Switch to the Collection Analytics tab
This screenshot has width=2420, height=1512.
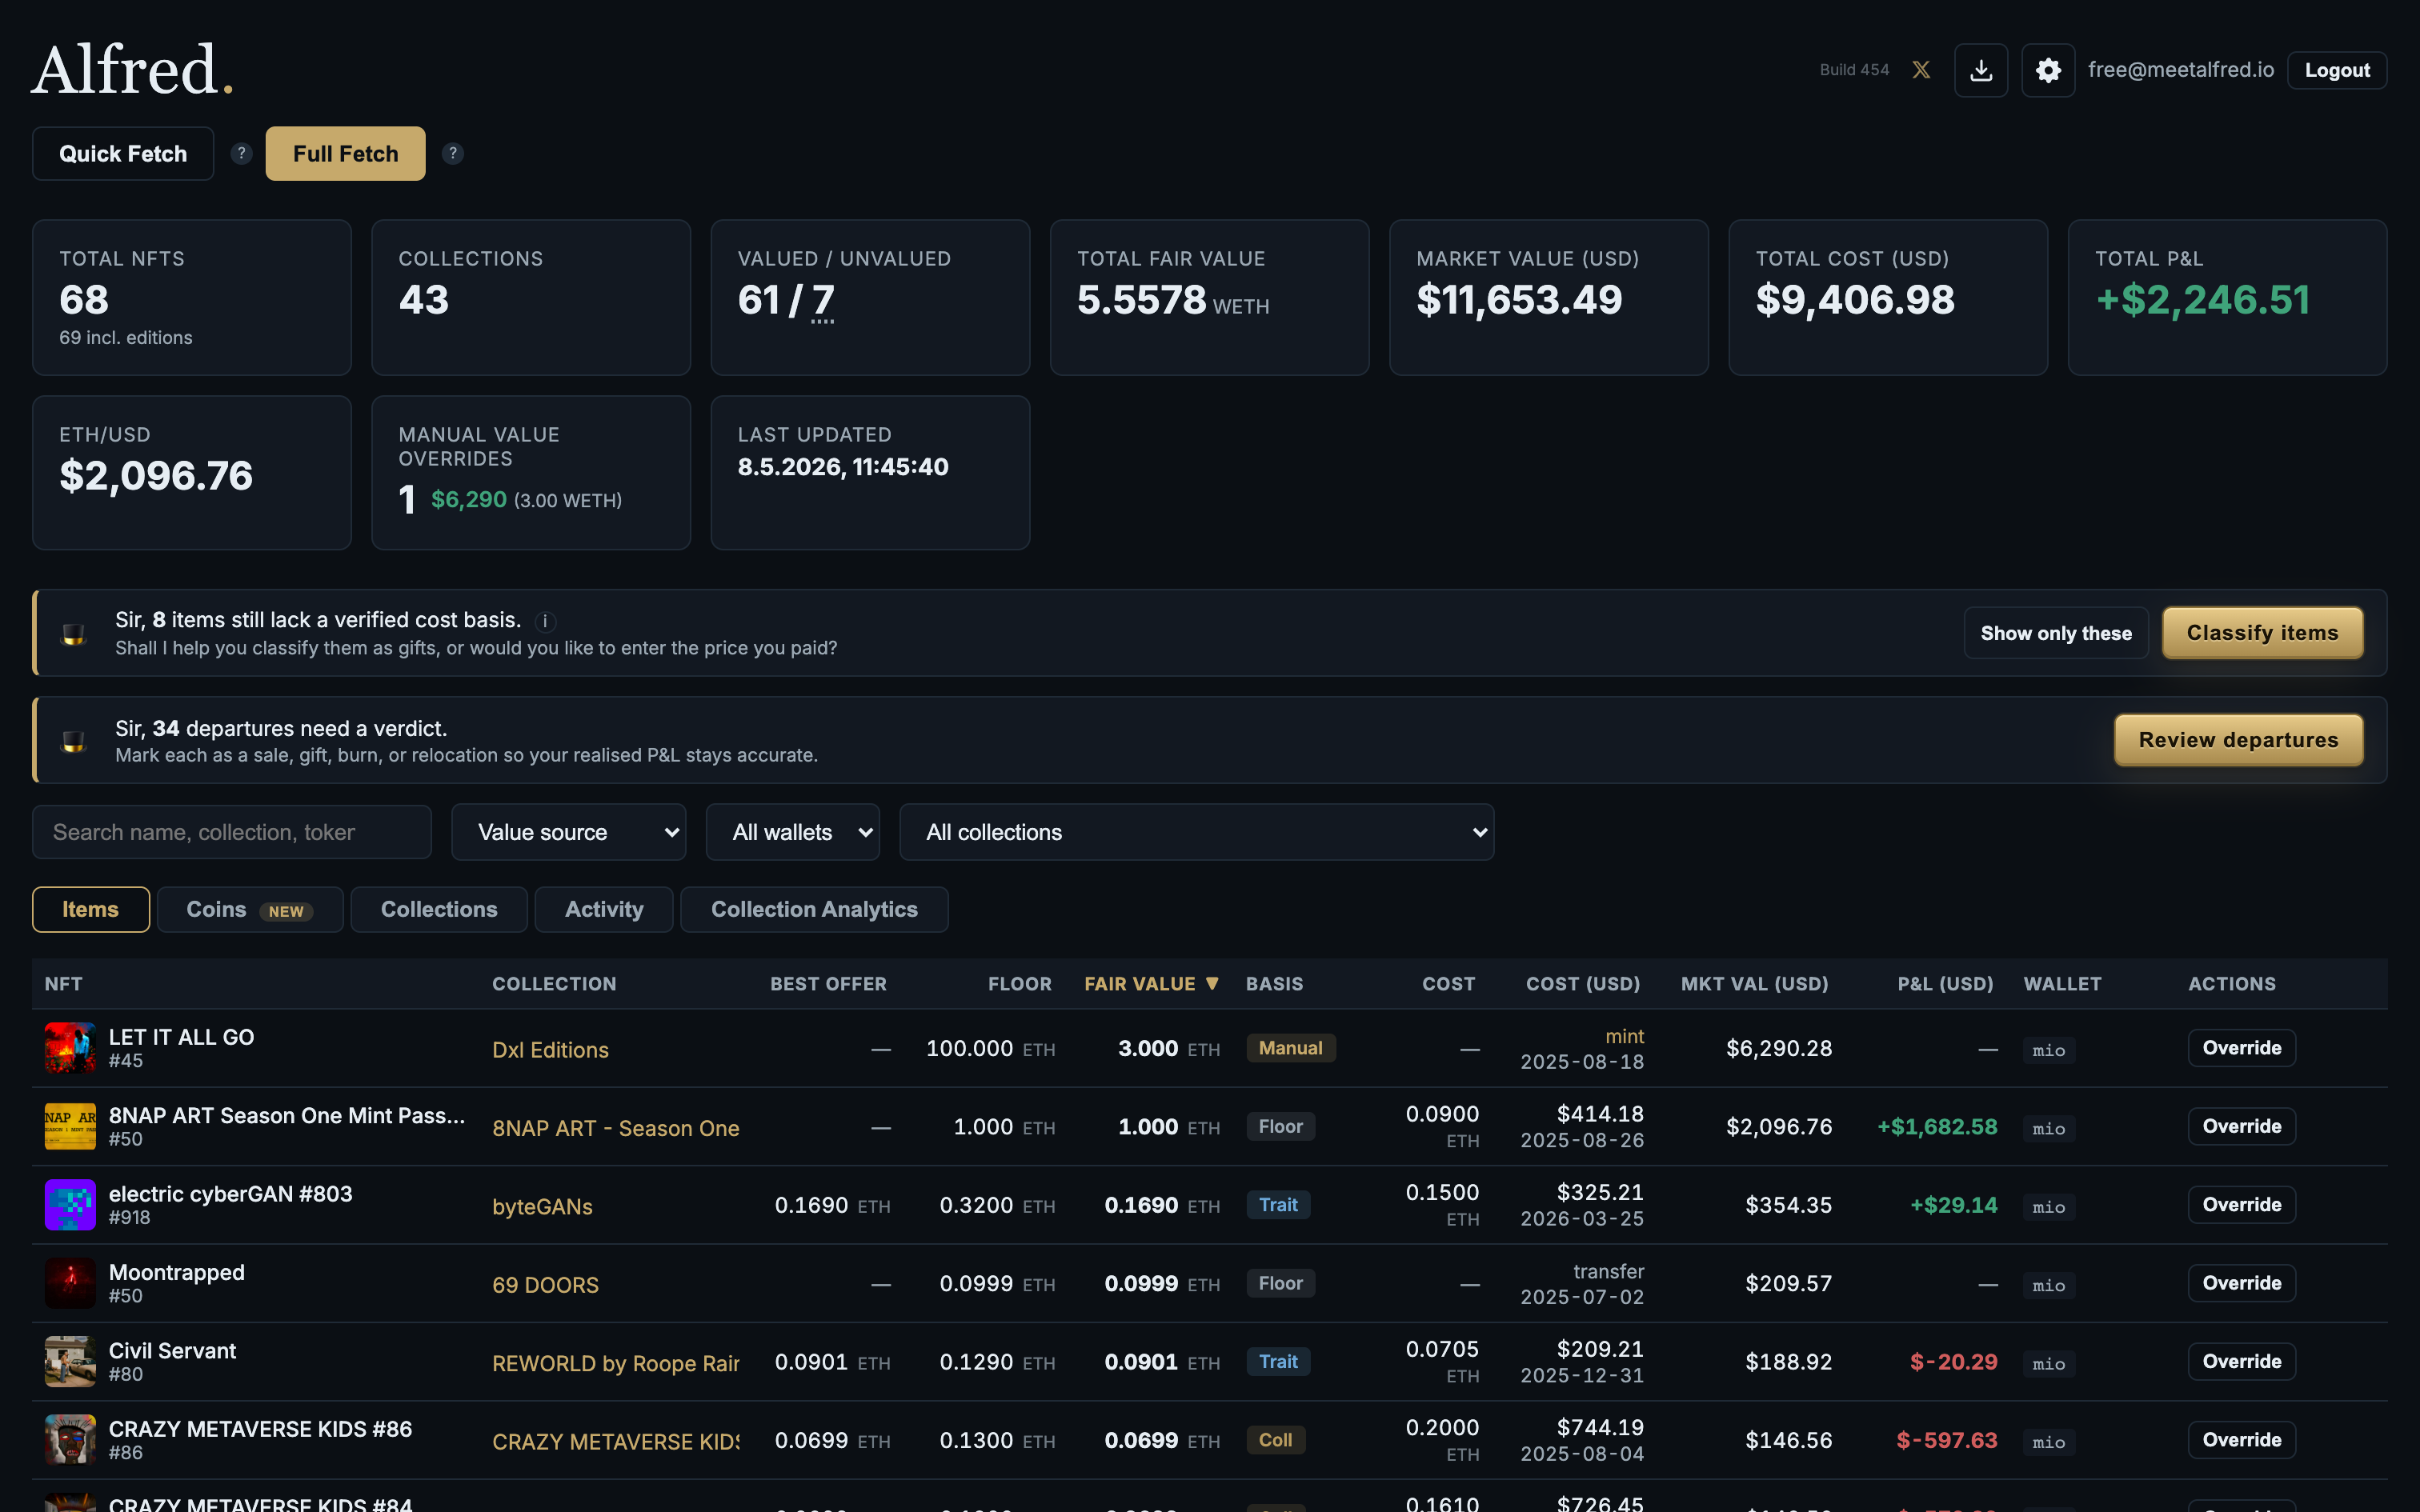pyautogui.click(x=814, y=909)
